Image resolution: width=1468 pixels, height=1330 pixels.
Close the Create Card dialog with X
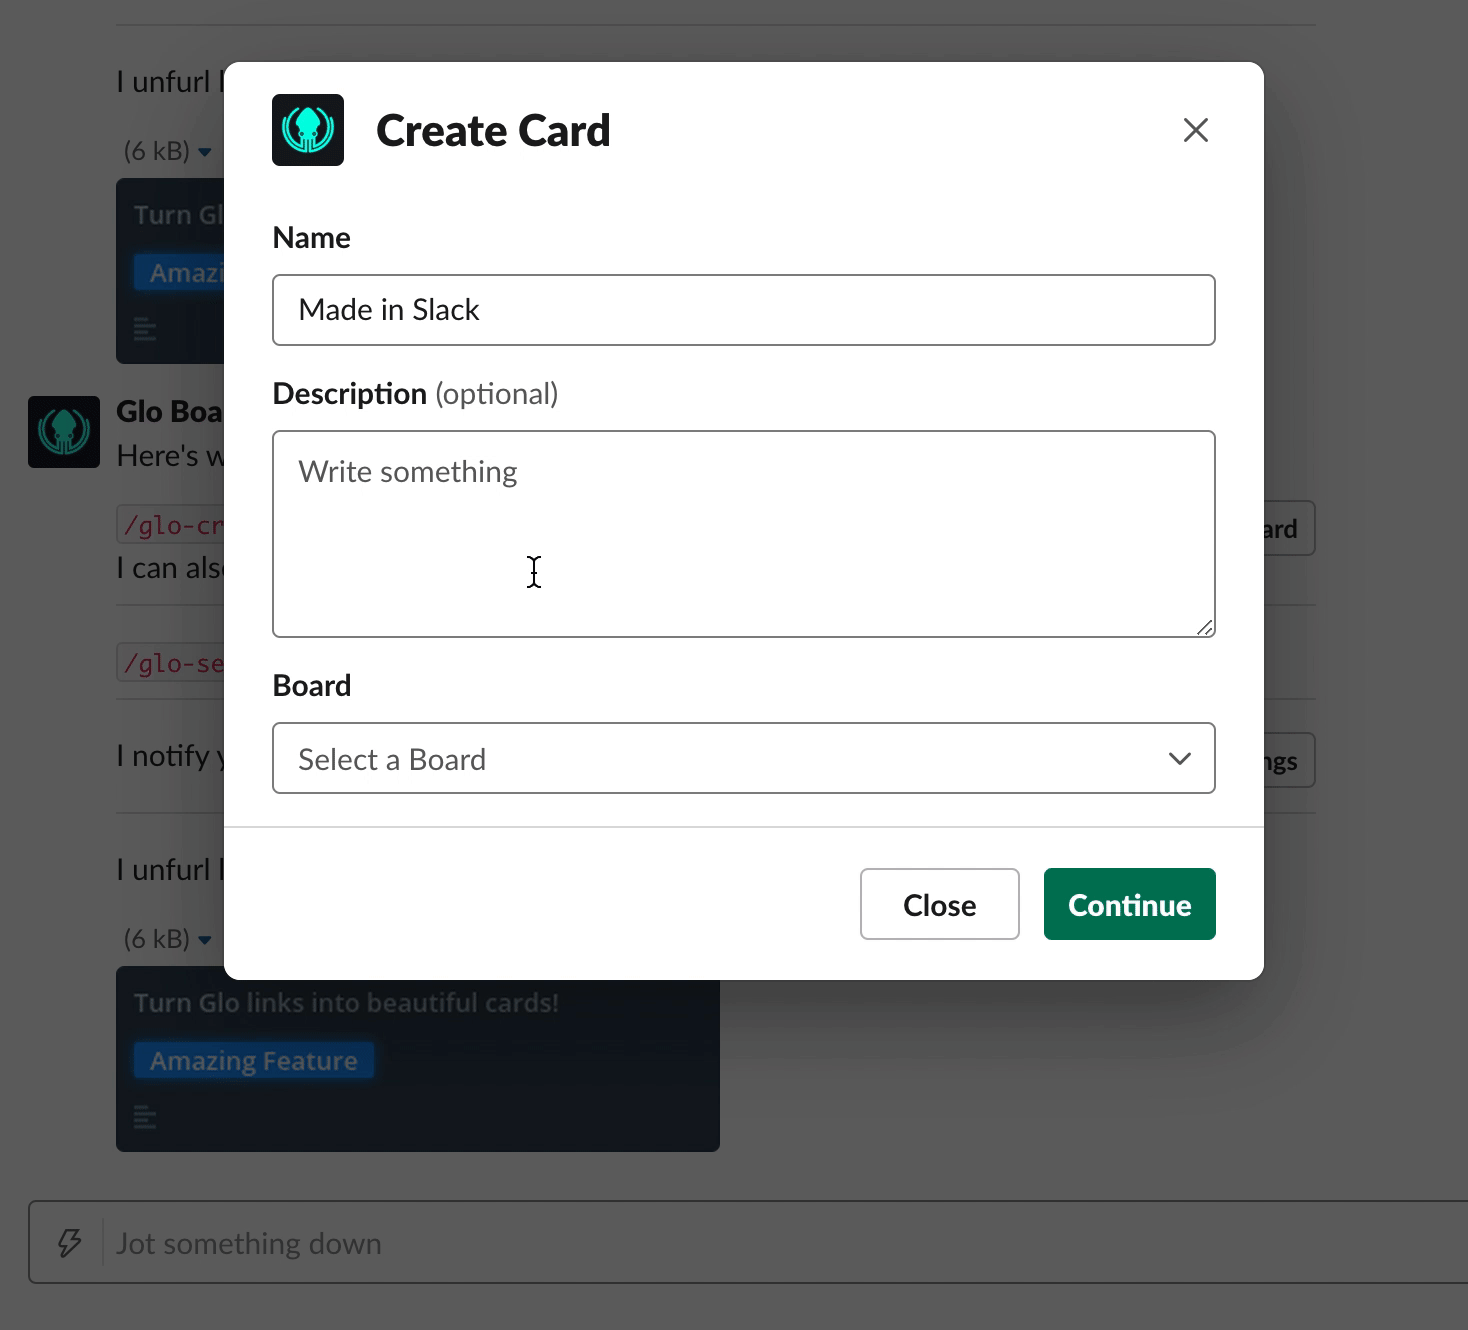tap(1196, 130)
